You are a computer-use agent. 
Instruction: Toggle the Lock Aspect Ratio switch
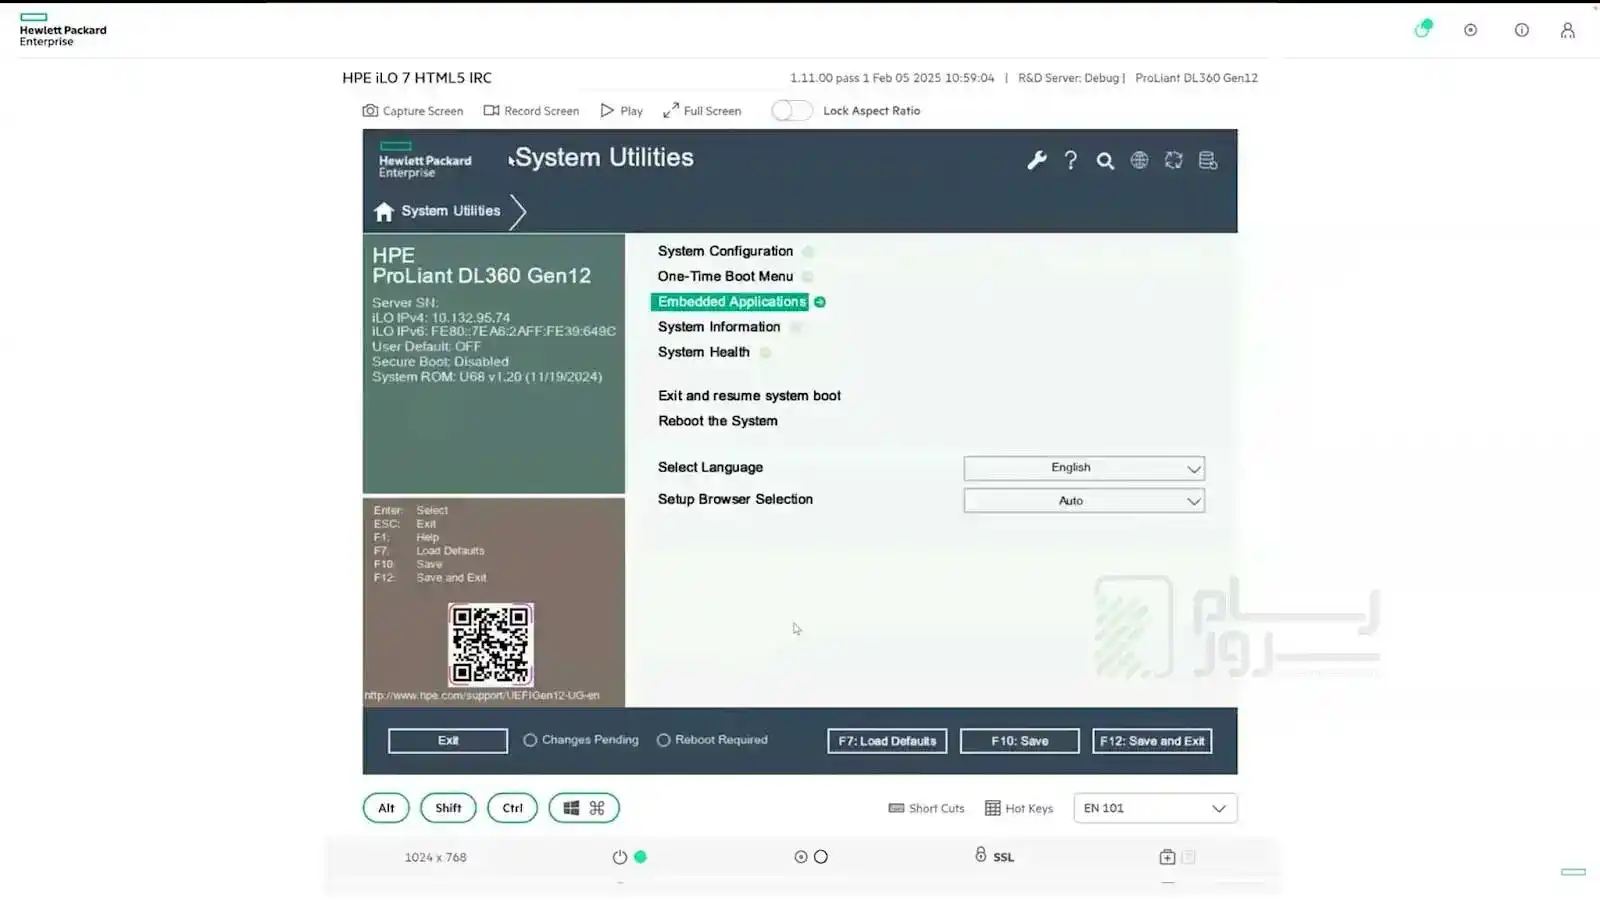click(792, 111)
